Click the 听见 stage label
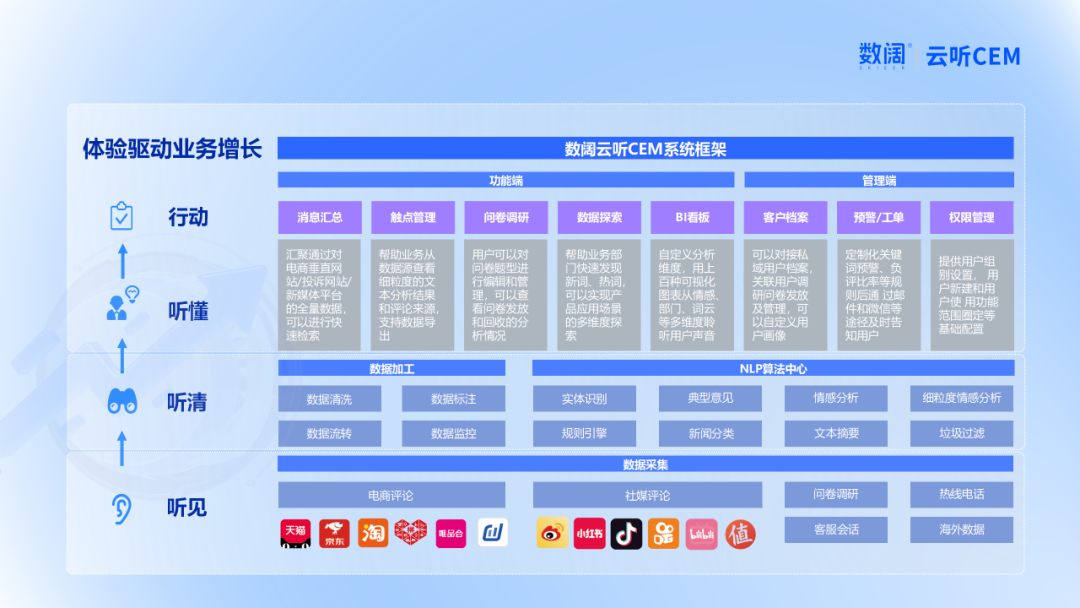 (x=187, y=508)
